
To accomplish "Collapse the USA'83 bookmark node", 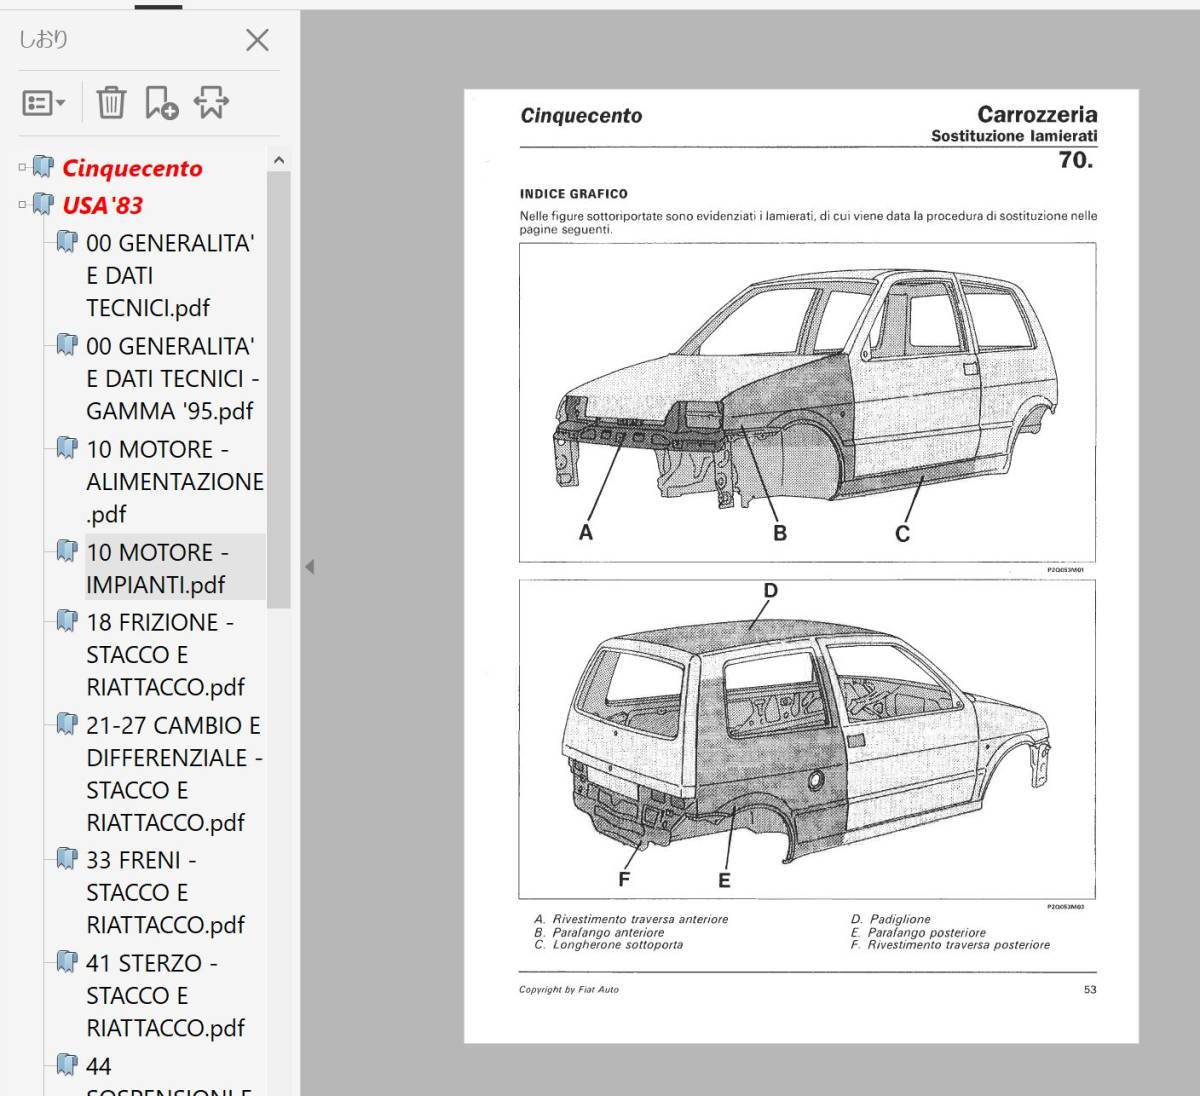I will pyautogui.click(x=22, y=205).
